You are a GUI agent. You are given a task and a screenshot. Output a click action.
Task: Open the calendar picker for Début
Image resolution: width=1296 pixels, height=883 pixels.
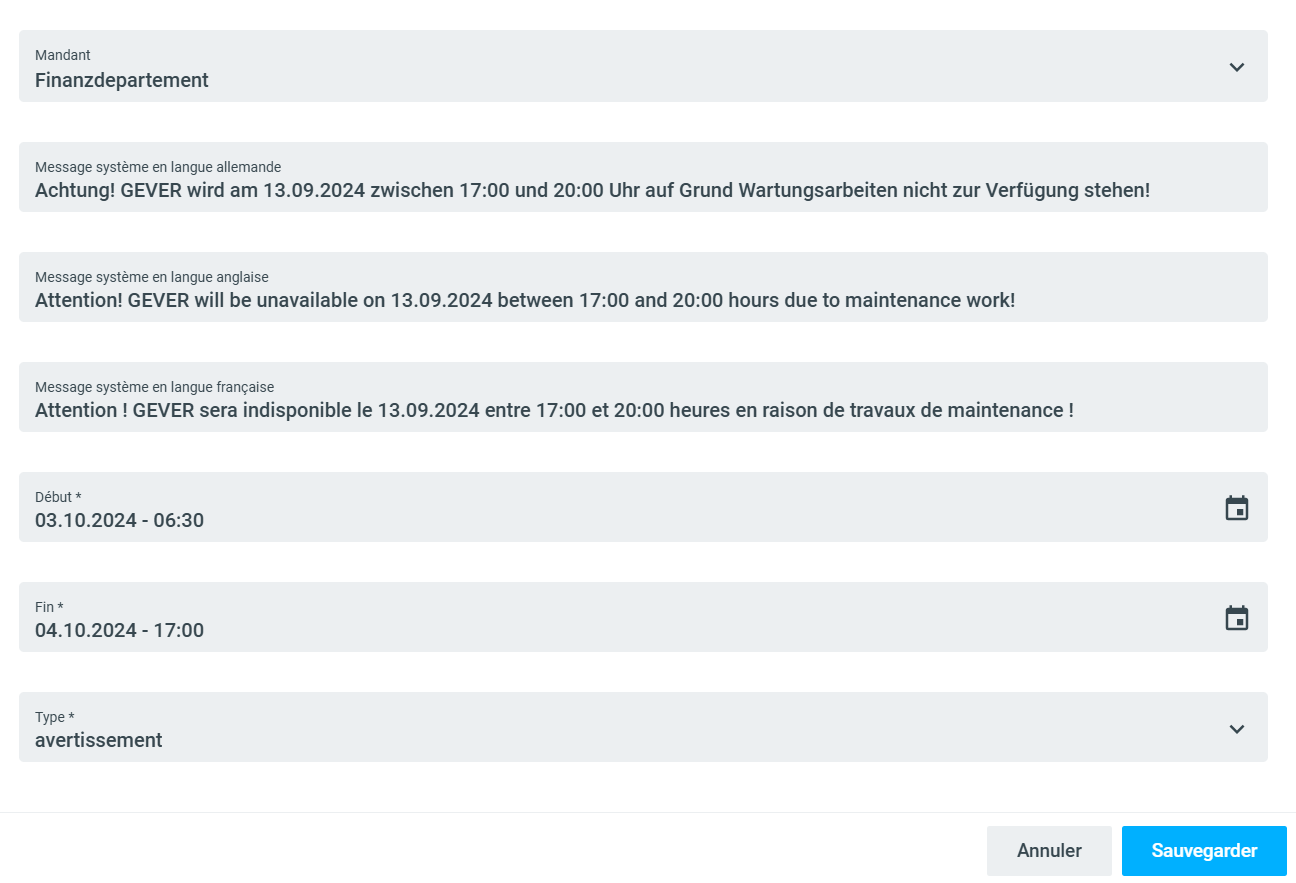(1237, 508)
